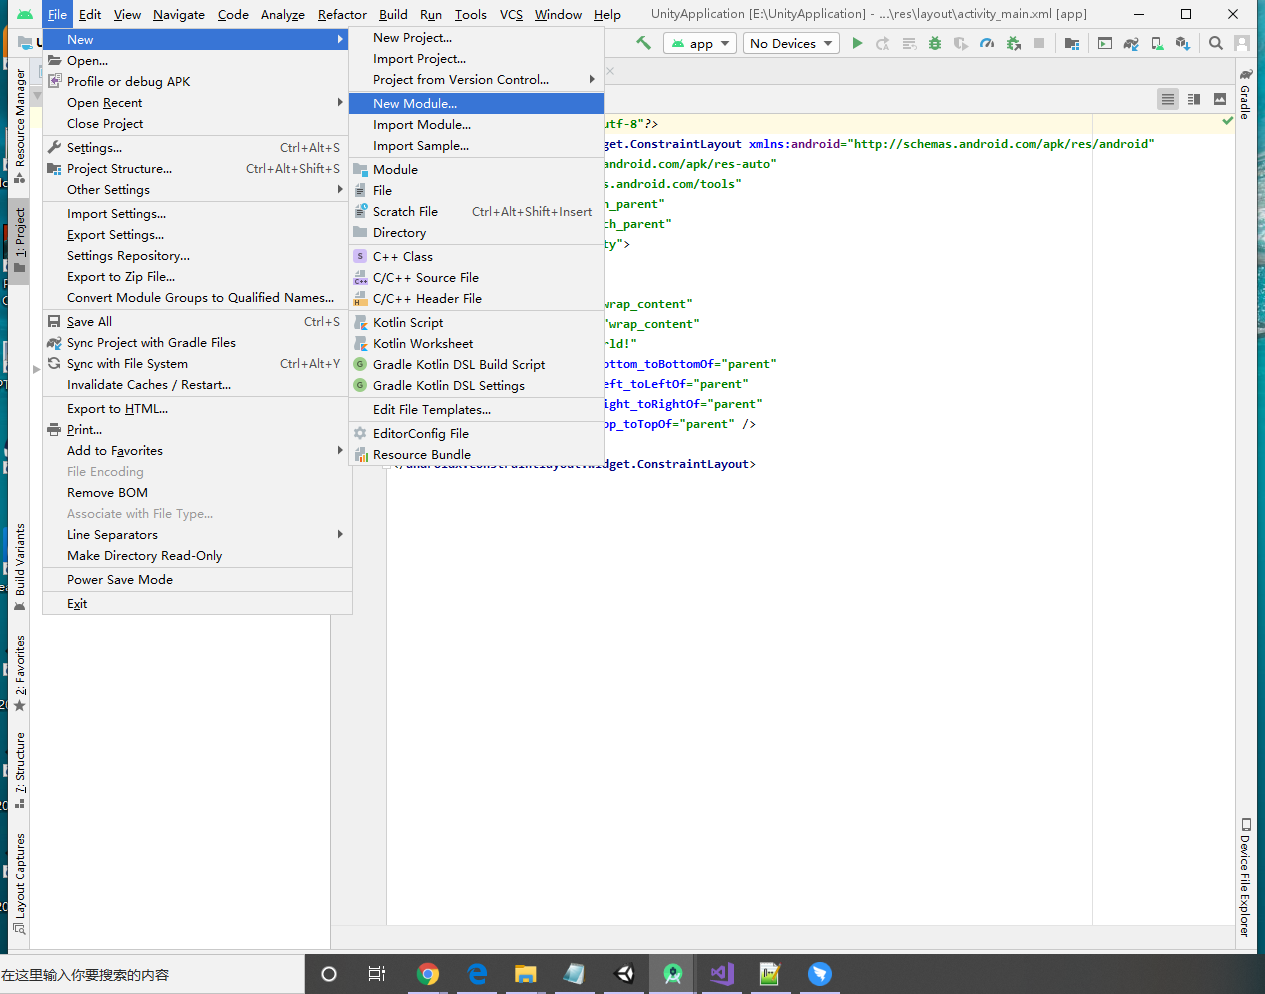Expand the Other Settings submenu
The width and height of the screenshot is (1265, 994).
[197, 189]
